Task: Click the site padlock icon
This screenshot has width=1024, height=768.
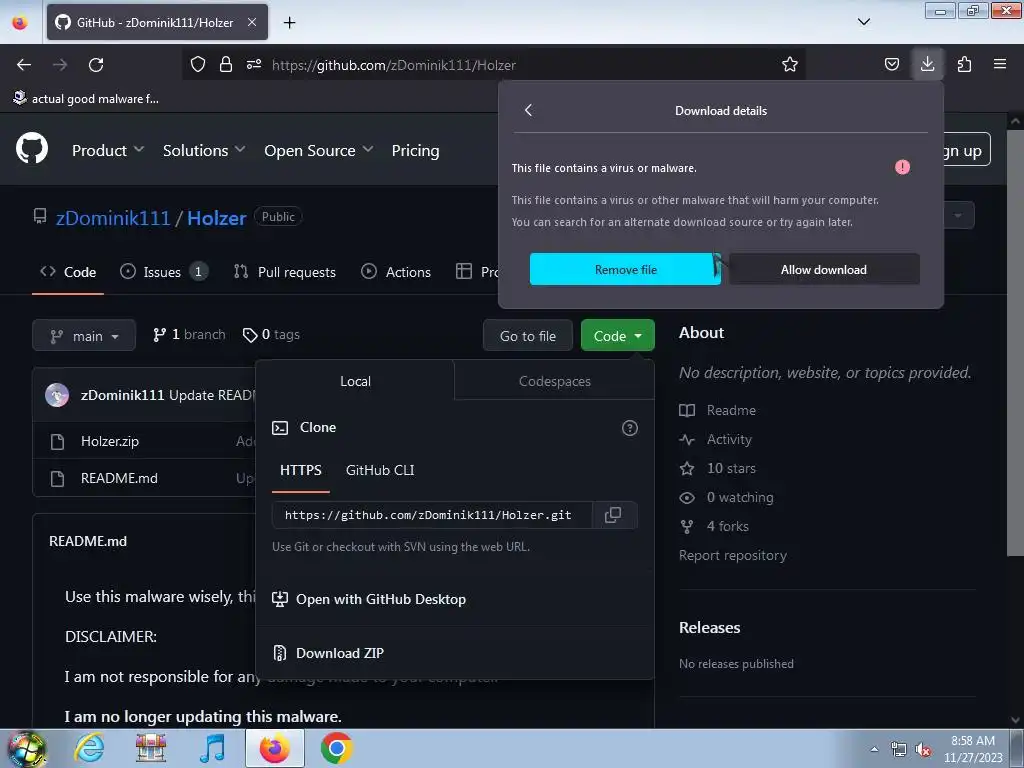Action: pyautogui.click(x=226, y=64)
